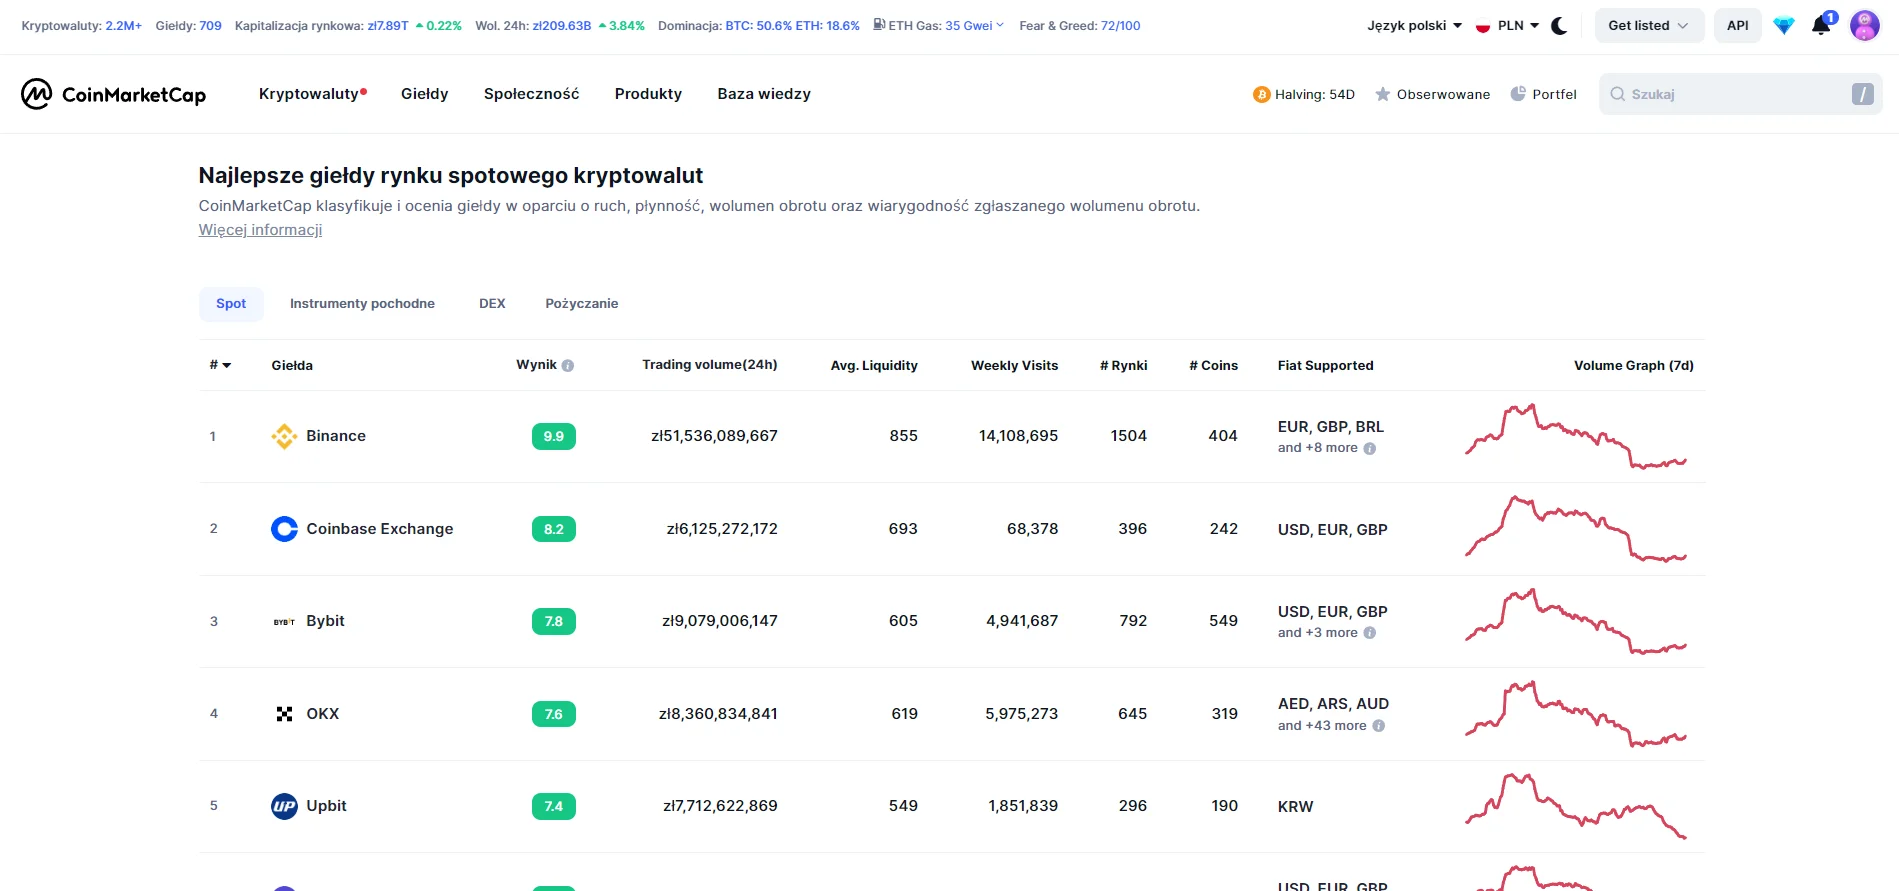Open the Portfel link
The width and height of the screenshot is (1899, 891).
(x=1543, y=94)
